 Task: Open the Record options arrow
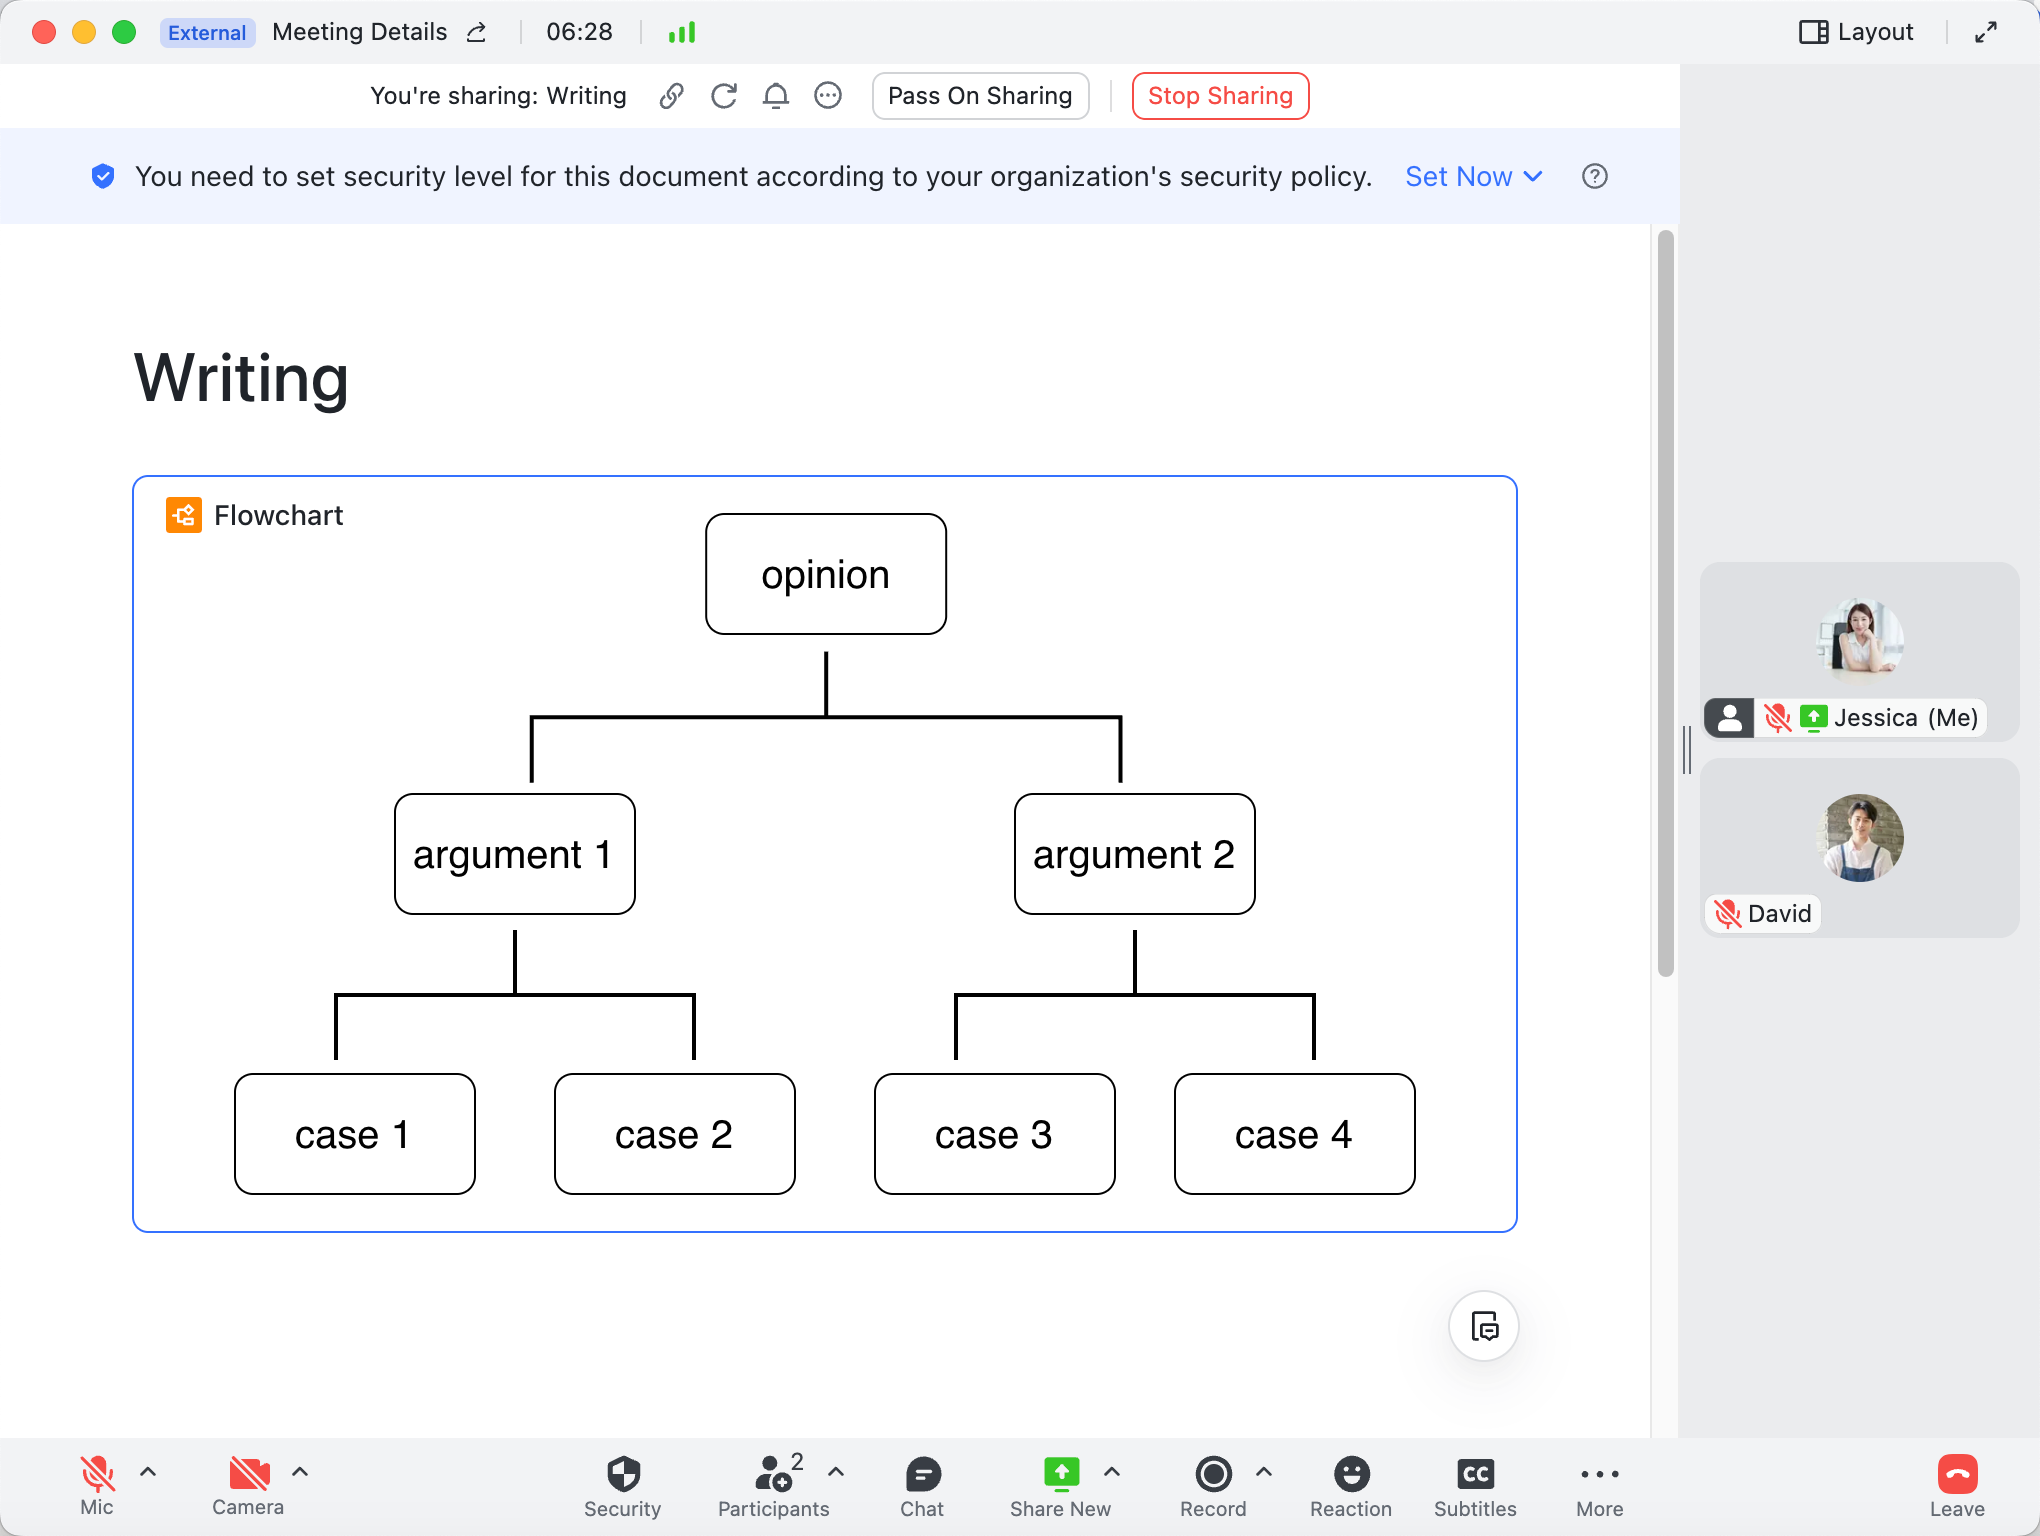[1264, 1472]
